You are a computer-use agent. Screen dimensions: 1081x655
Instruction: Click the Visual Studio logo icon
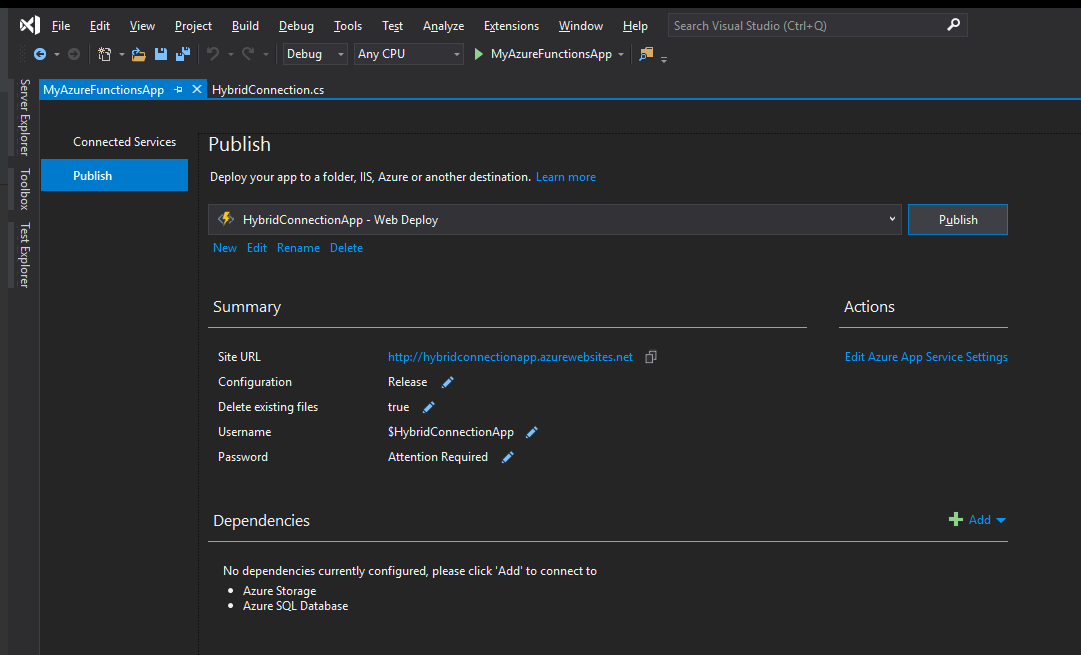coord(30,26)
